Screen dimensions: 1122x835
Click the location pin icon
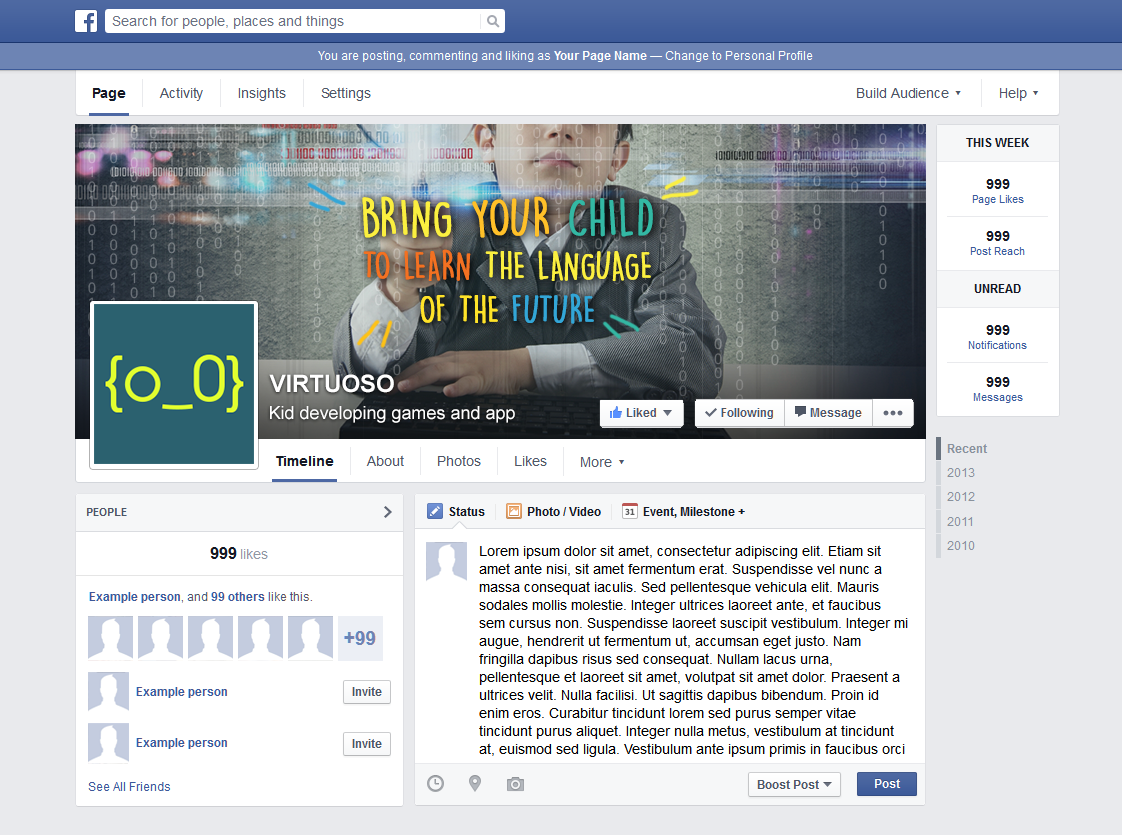click(x=475, y=784)
